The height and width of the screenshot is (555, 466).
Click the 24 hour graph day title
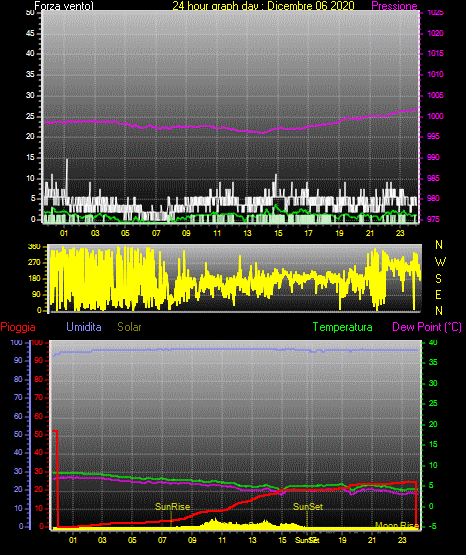tap(263, 6)
